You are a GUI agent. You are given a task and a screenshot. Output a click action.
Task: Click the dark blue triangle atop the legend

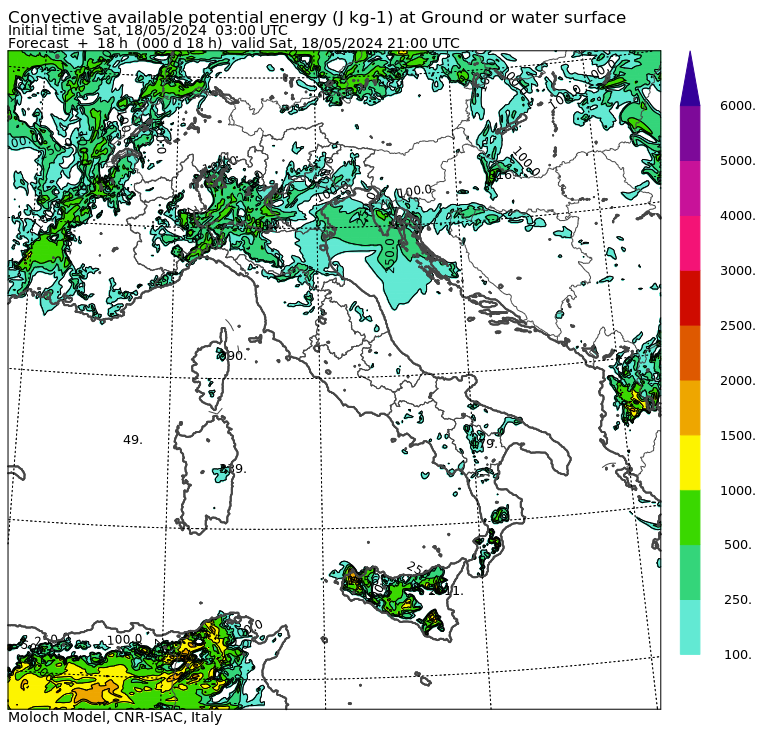click(690, 82)
